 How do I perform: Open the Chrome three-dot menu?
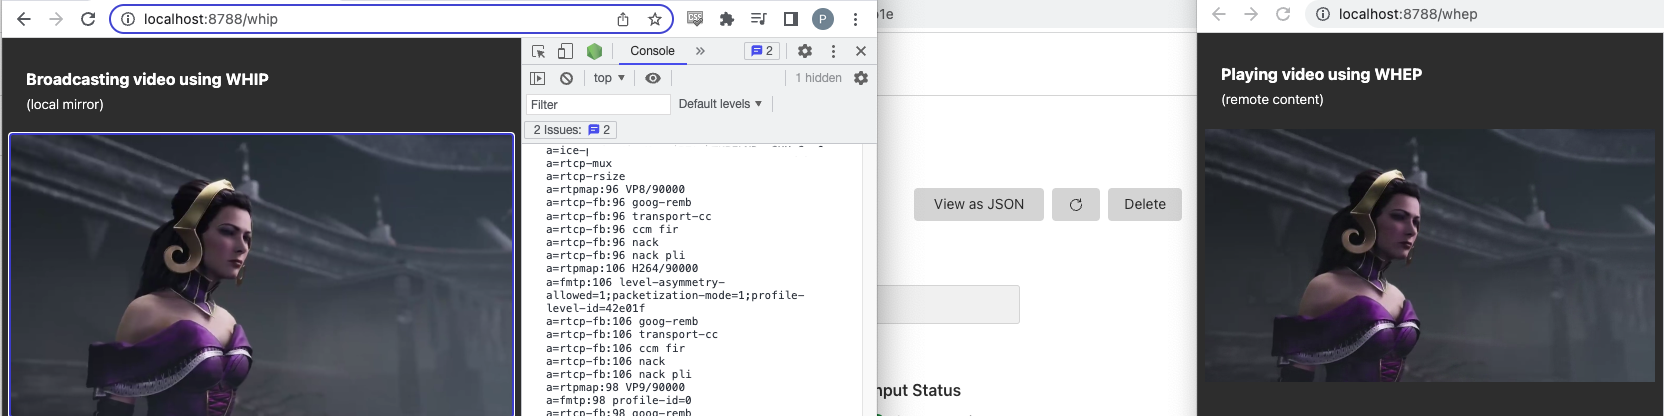(x=855, y=19)
